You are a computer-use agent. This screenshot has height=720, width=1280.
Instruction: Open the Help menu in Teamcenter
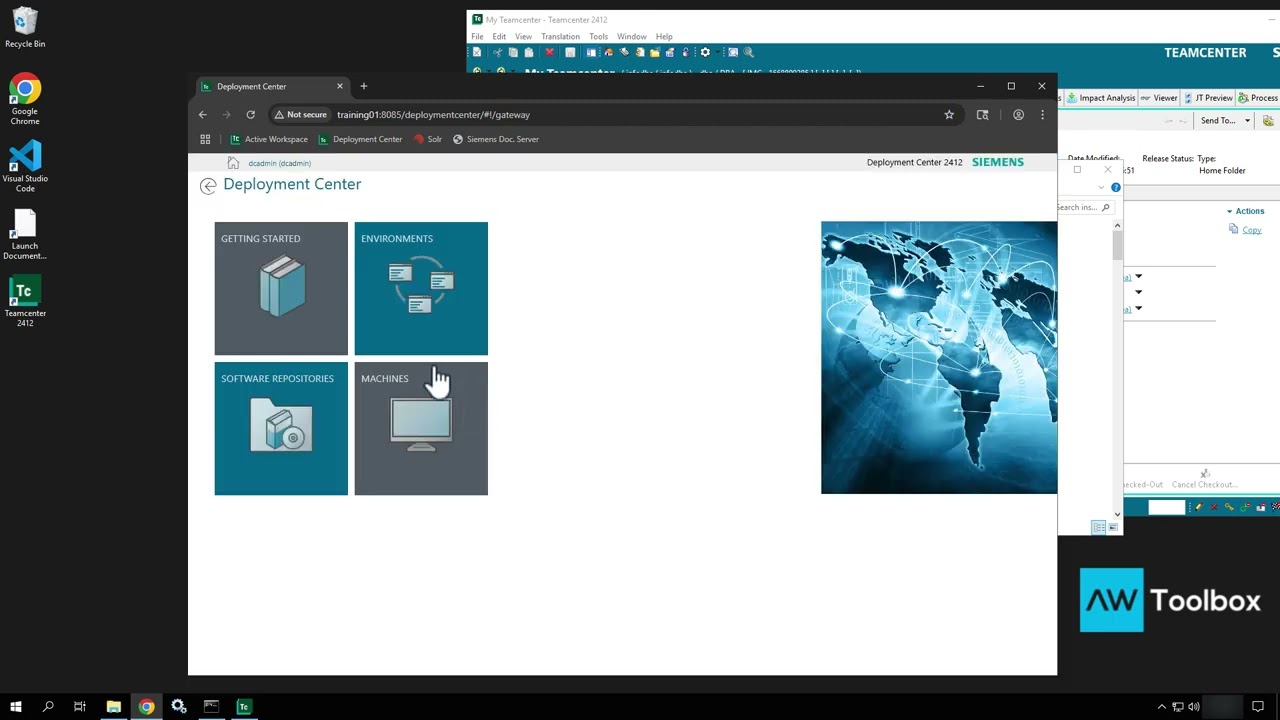(x=664, y=36)
